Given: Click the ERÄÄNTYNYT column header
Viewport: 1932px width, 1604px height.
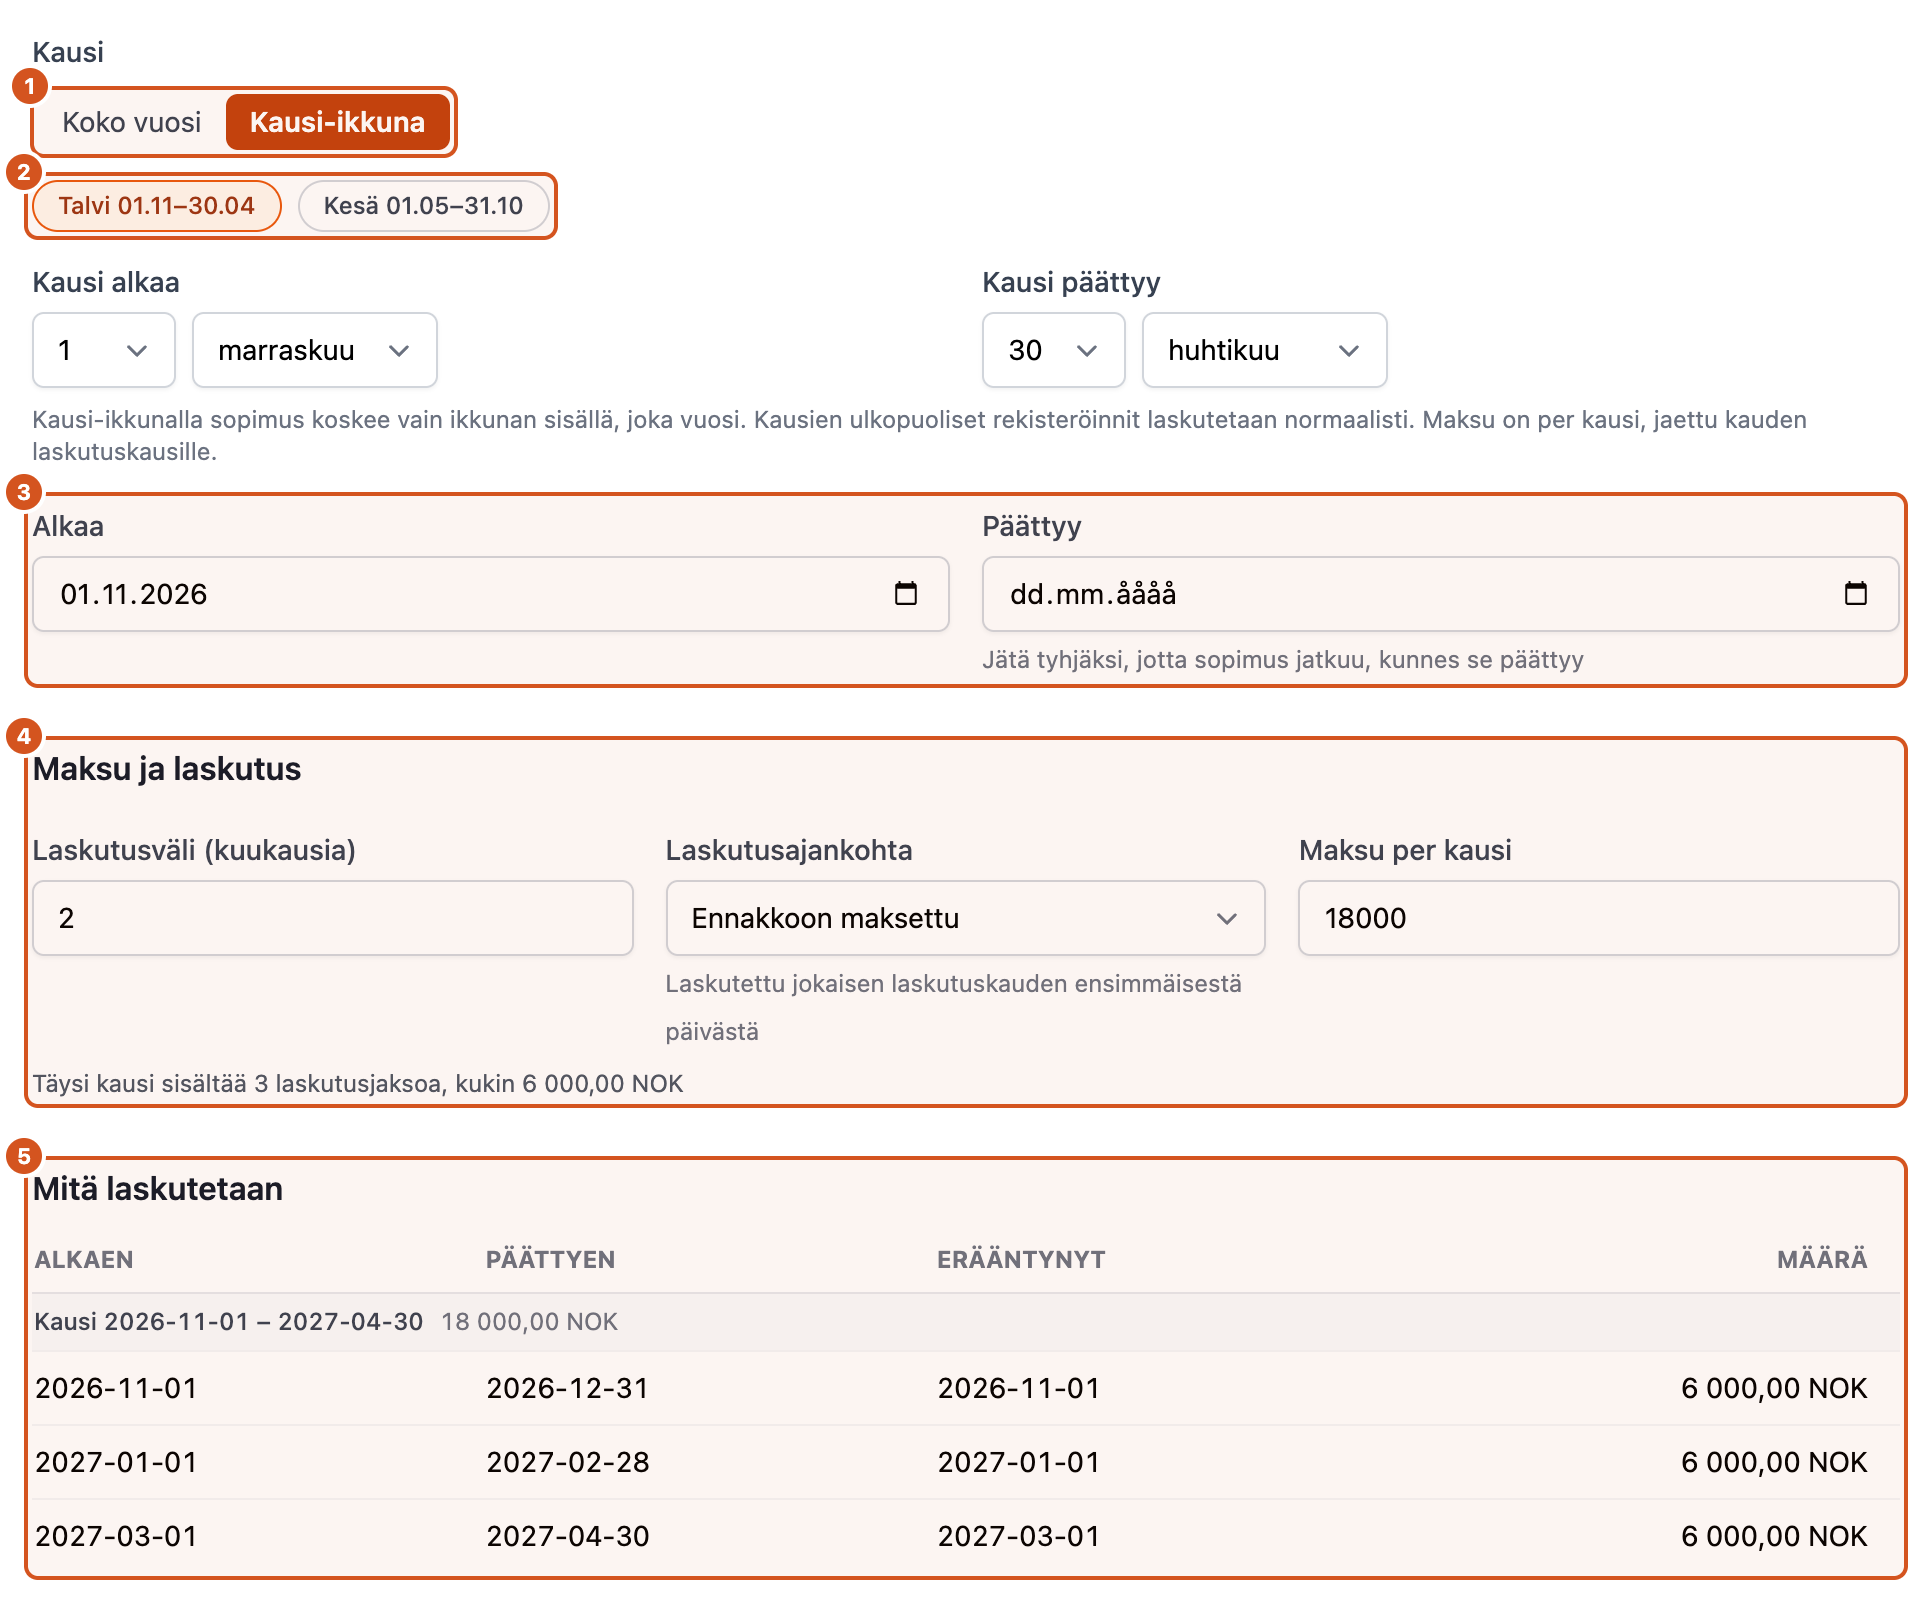Looking at the screenshot, I should click(x=1021, y=1260).
